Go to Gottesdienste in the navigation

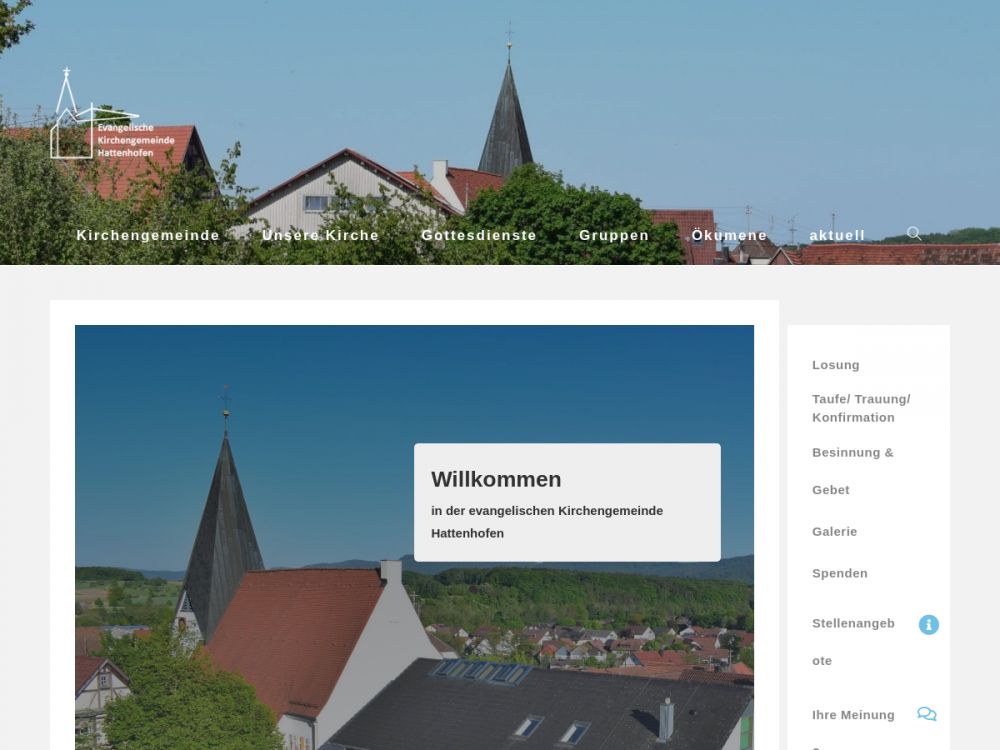point(479,236)
